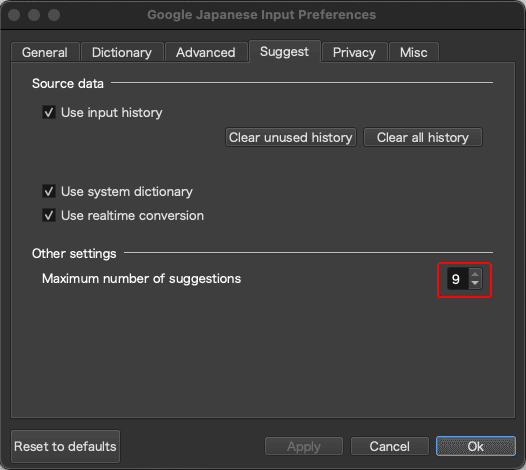Click Clear all history button
This screenshot has width=526, height=470.
(x=423, y=137)
